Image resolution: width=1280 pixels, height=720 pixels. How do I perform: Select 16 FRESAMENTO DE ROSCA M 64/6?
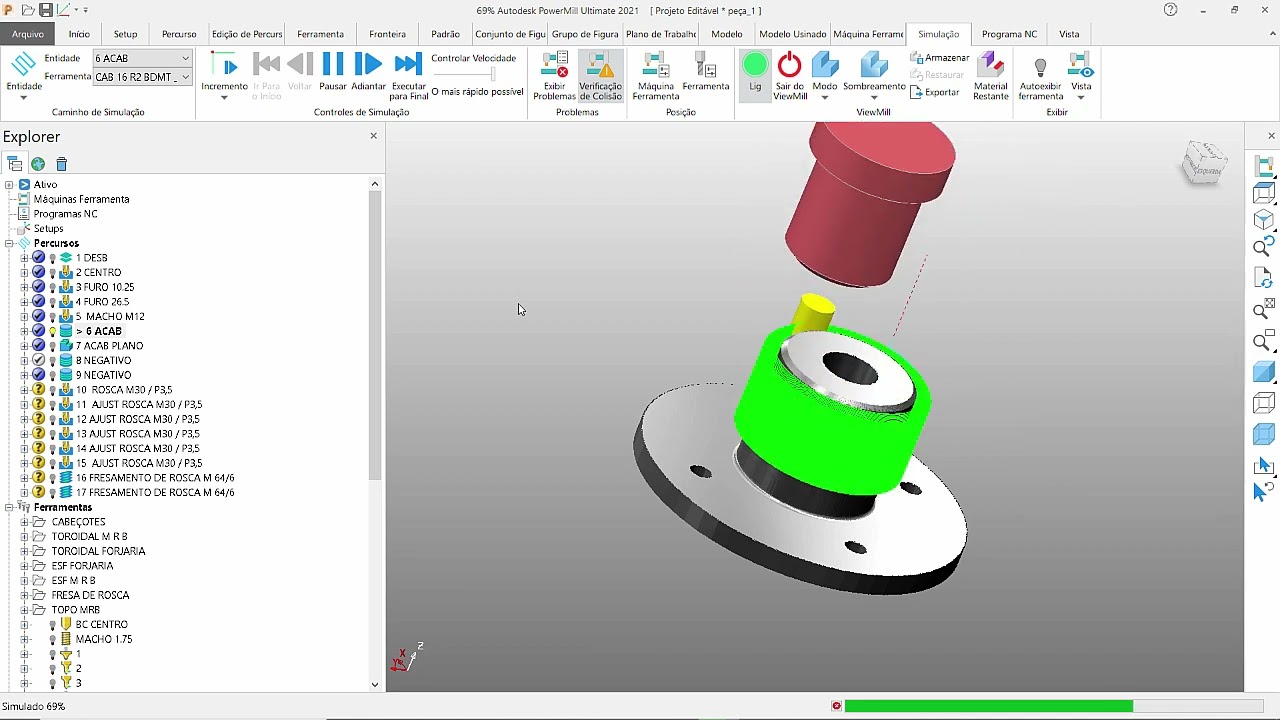[155, 478]
